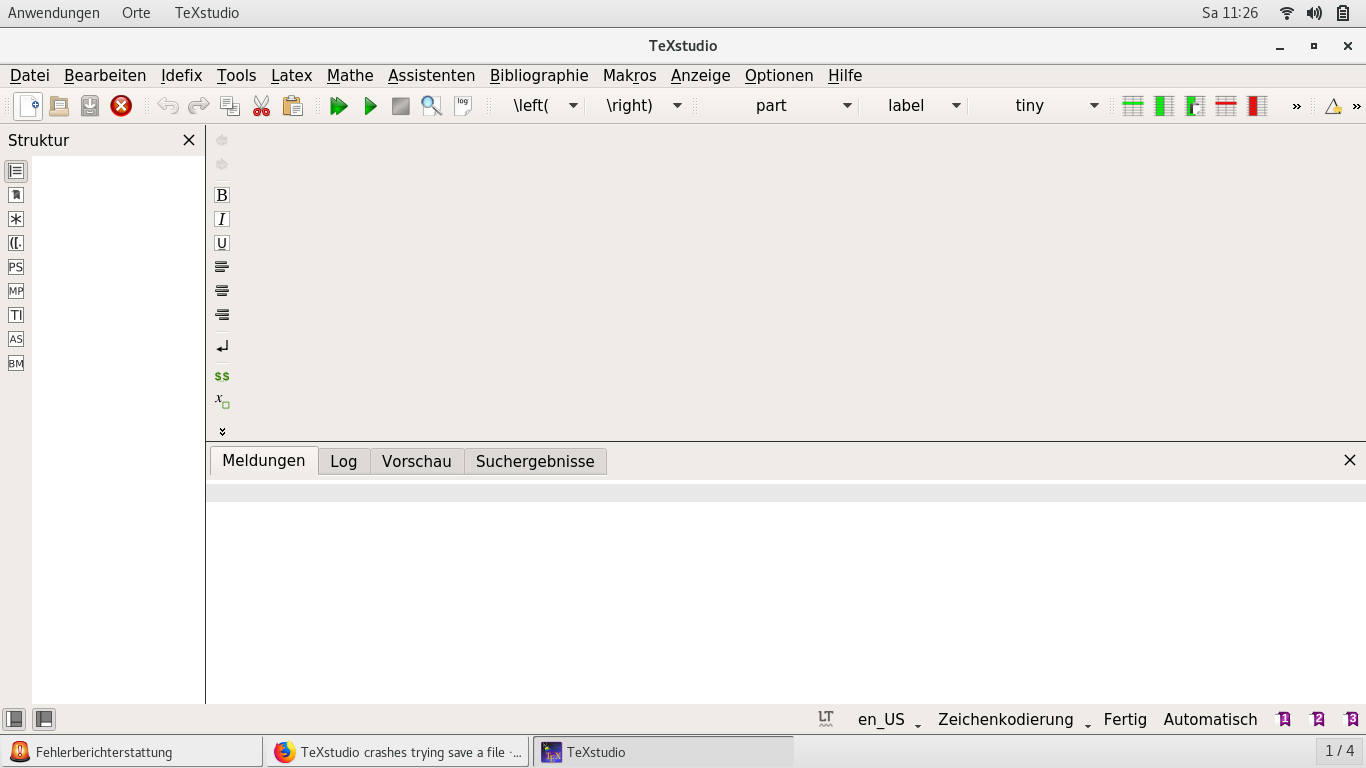This screenshot has height=768, width=1366.
Task: Insert a newline with the return-arrow icon
Action: pyautogui.click(x=222, y=346)
